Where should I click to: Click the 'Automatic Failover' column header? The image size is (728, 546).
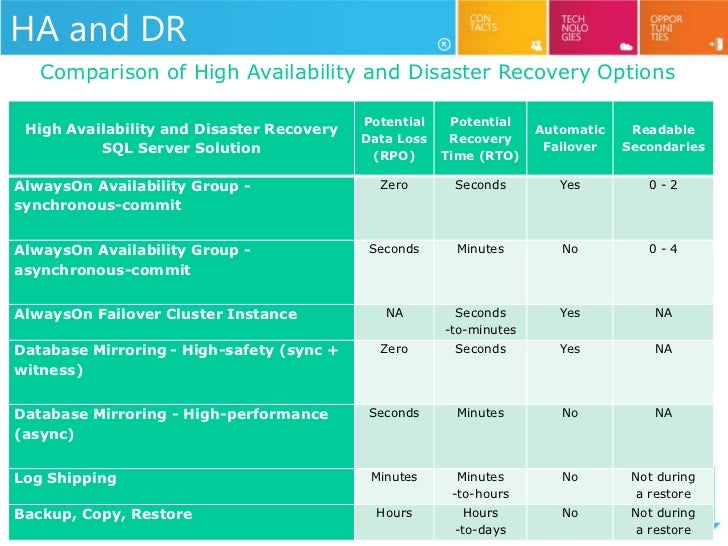coord(570,138)
